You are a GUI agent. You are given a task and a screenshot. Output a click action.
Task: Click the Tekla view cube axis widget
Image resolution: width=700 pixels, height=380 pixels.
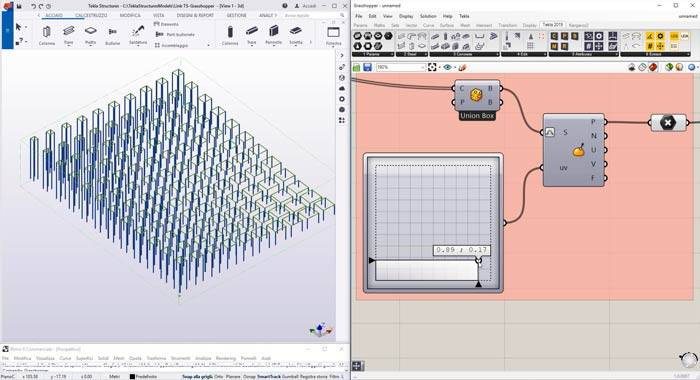click(x=321, y=330)
